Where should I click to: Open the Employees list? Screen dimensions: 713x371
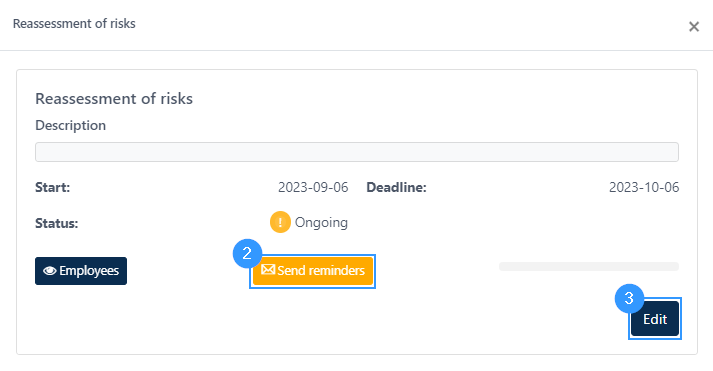tap(81, 271)
